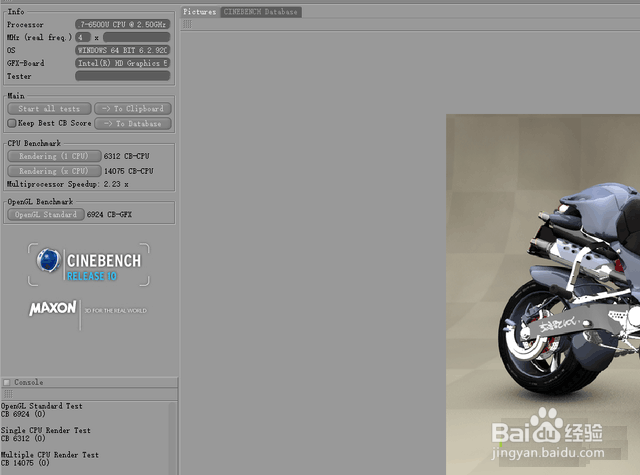Click console line CB 6312 (0)
640x475 pixels.
point(23,439)
